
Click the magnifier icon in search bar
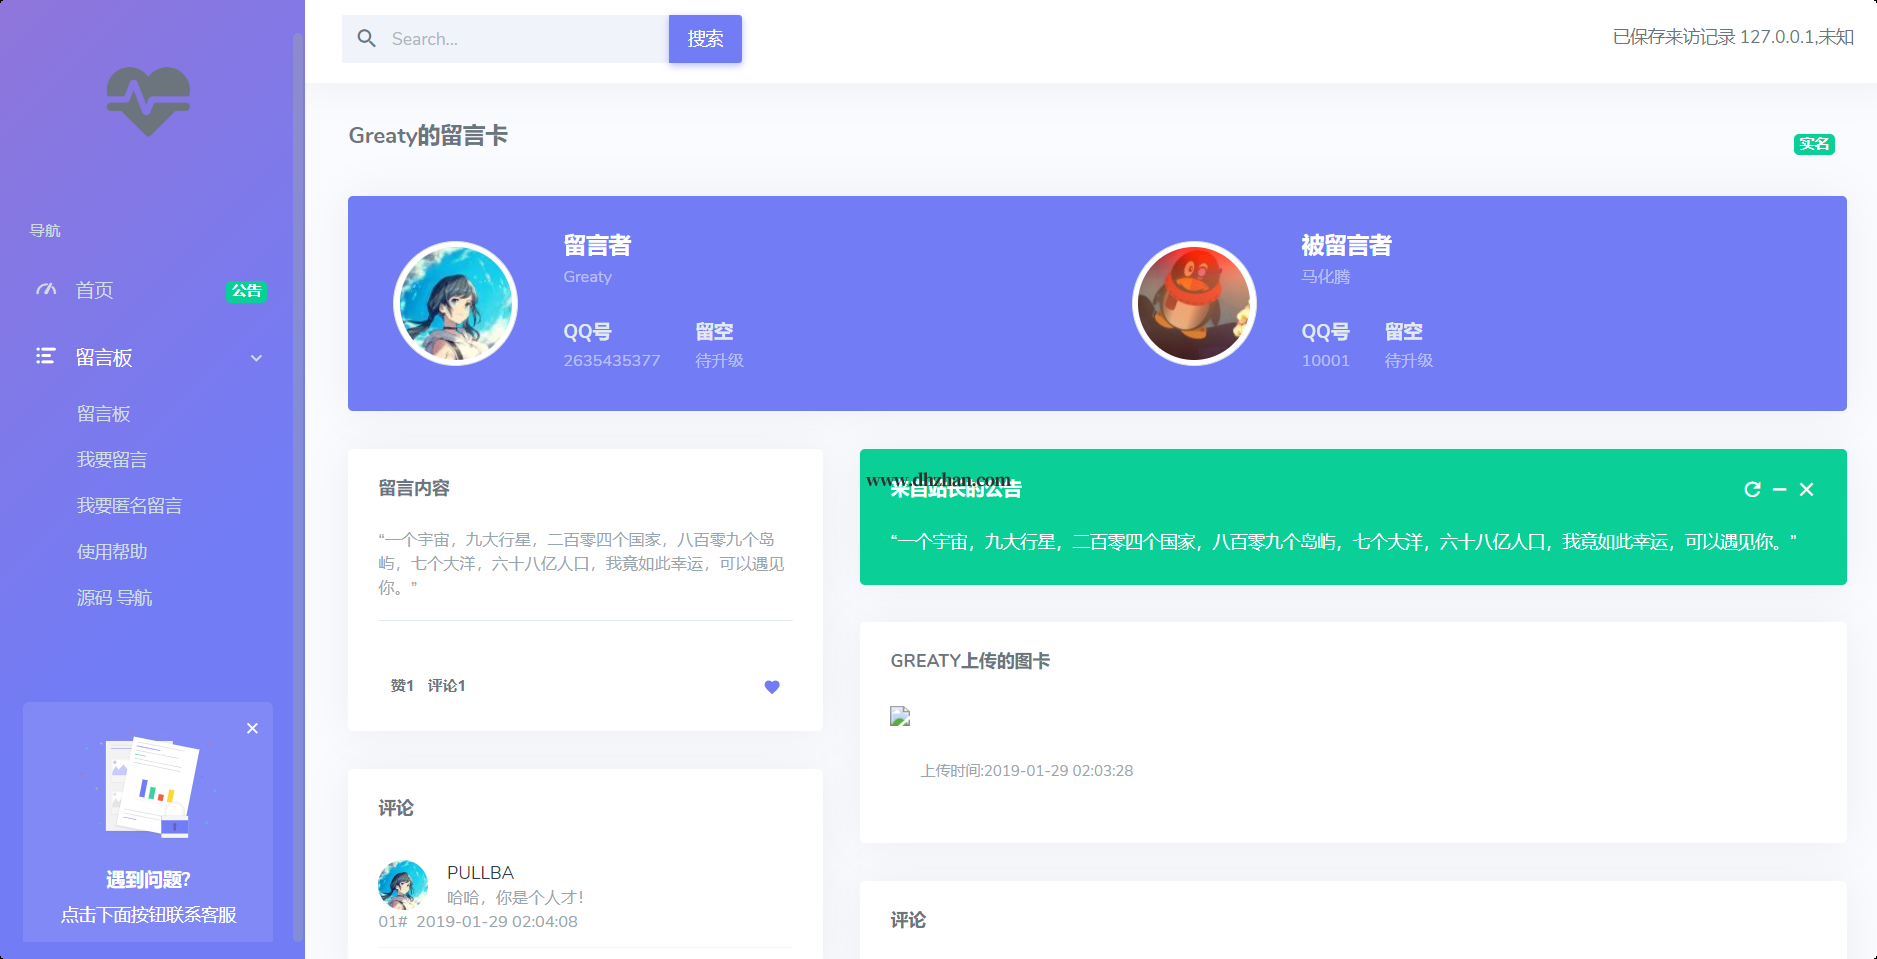[x=367, y=39]
